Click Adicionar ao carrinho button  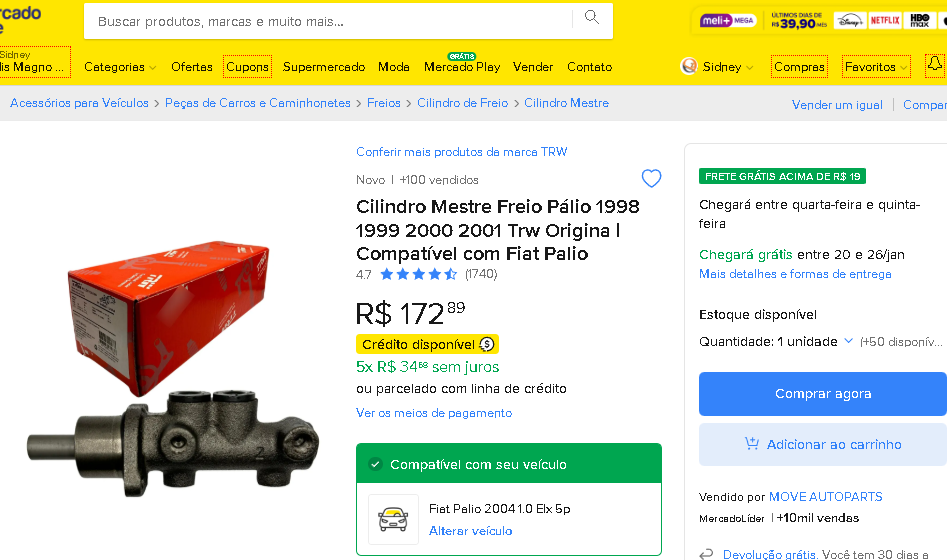point(823,445)
